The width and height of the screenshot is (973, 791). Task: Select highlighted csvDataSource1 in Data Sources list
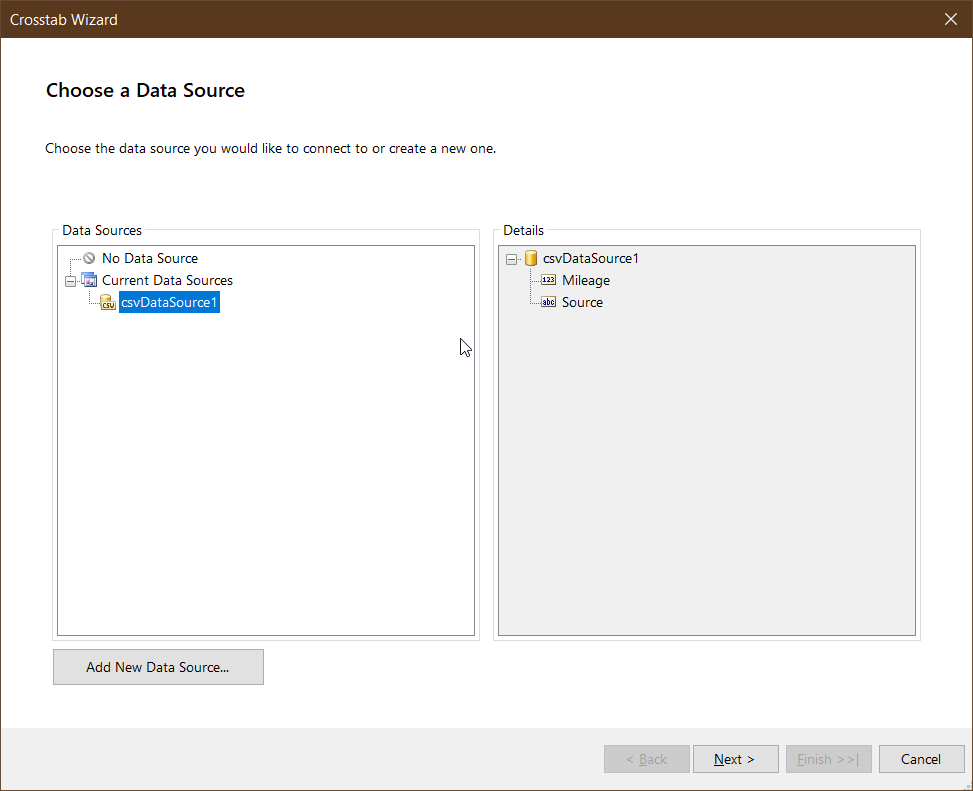pos(169,302)
